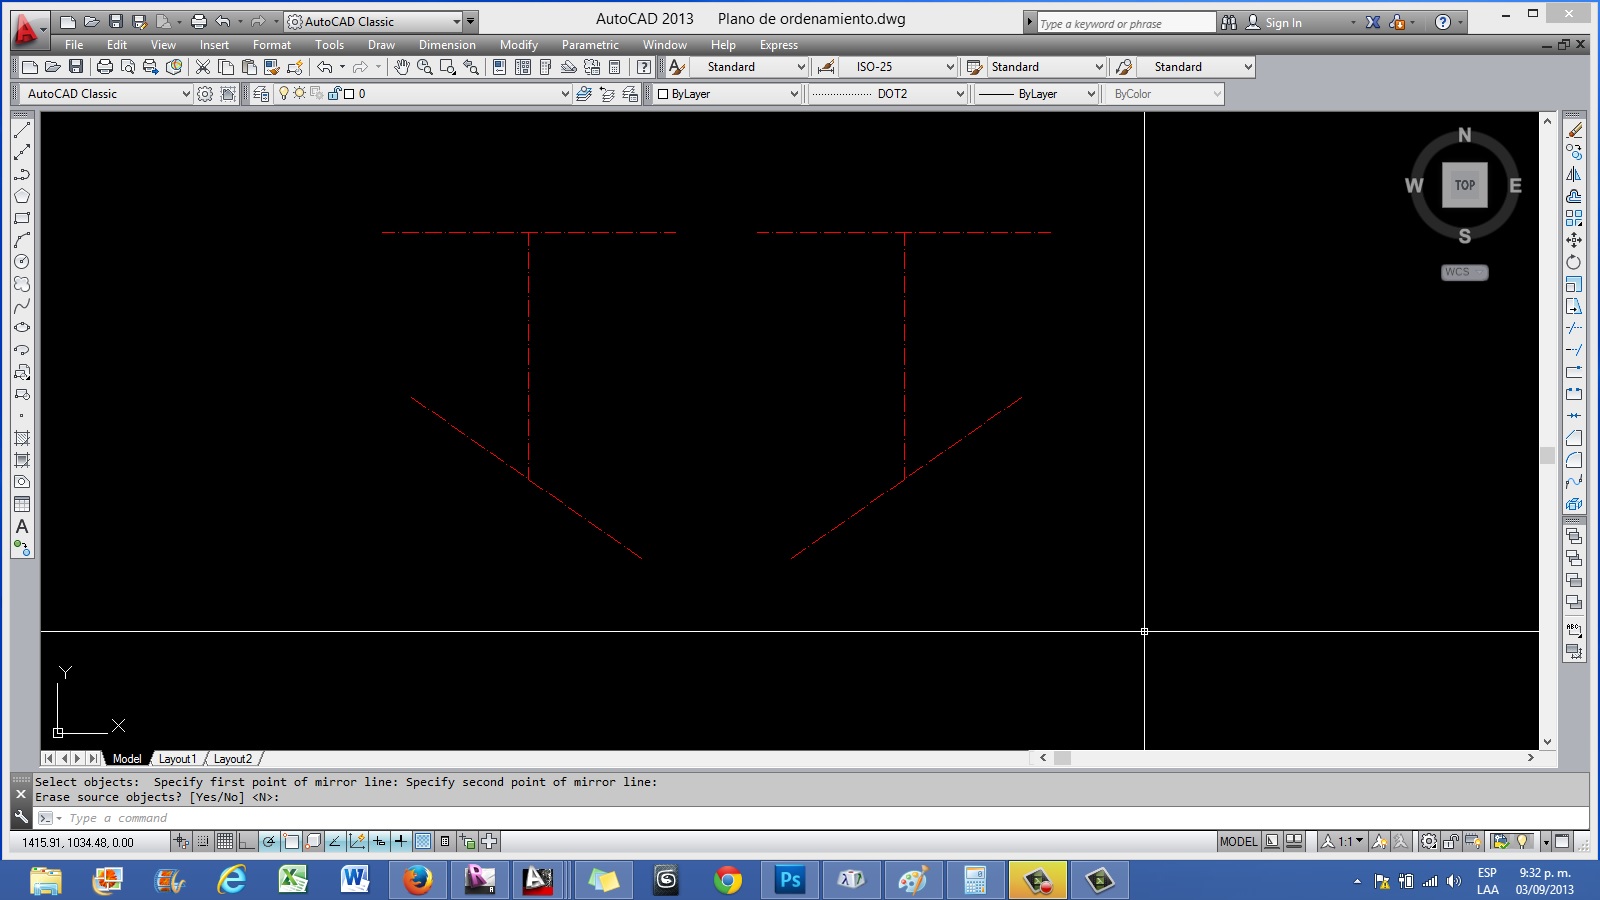1600x900 pixels.
Task: Activate the Pan Realtime tool
Action: point(400,67)
